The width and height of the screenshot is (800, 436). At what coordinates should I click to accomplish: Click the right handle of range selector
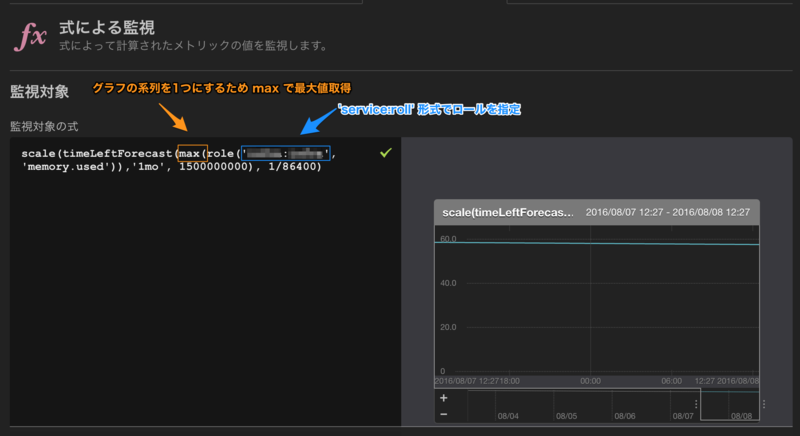coord(764,404)
